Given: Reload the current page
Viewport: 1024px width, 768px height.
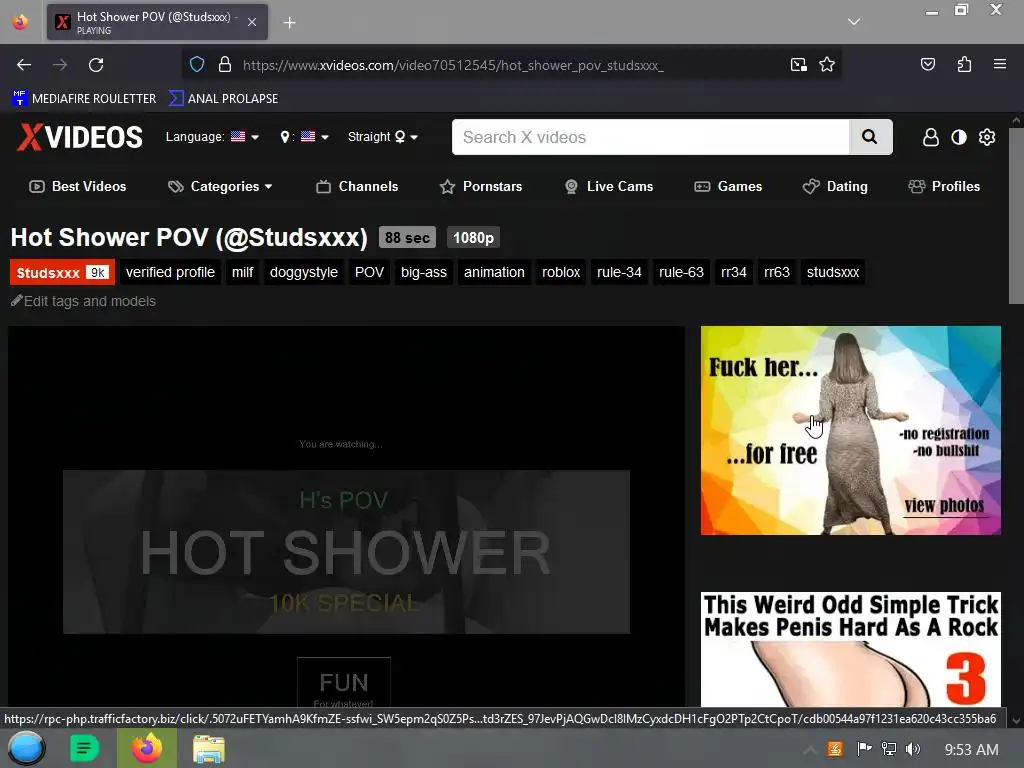Looking at the screenshot, I should coord(96,65).
